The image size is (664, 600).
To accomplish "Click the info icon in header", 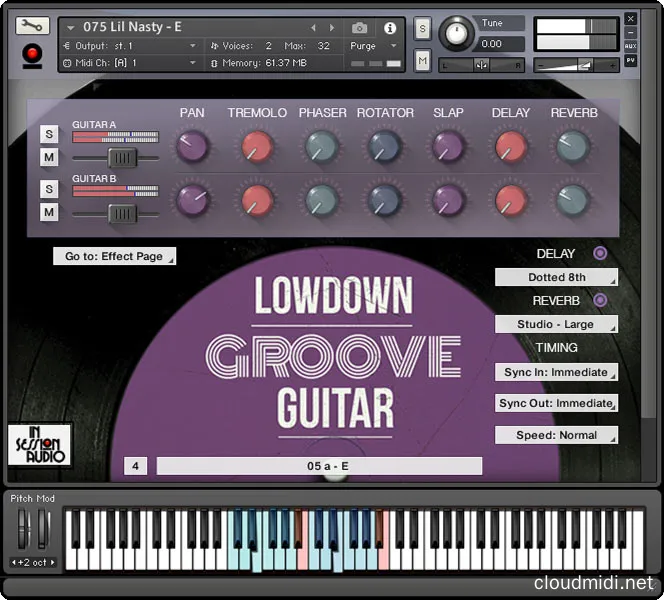I will pyautogui.click(x=389, y=28).
